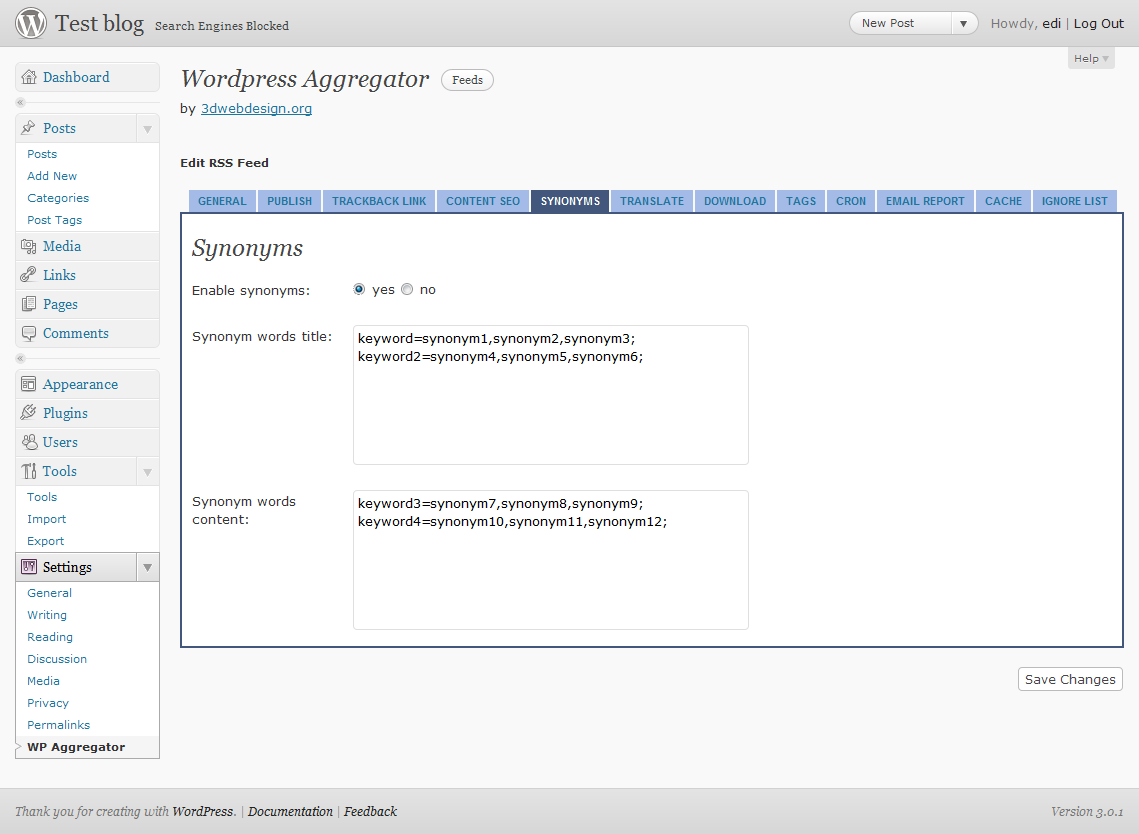
Task: Click the Dashboard home icon
Action: pyautogui.click(x=29, y=77)
